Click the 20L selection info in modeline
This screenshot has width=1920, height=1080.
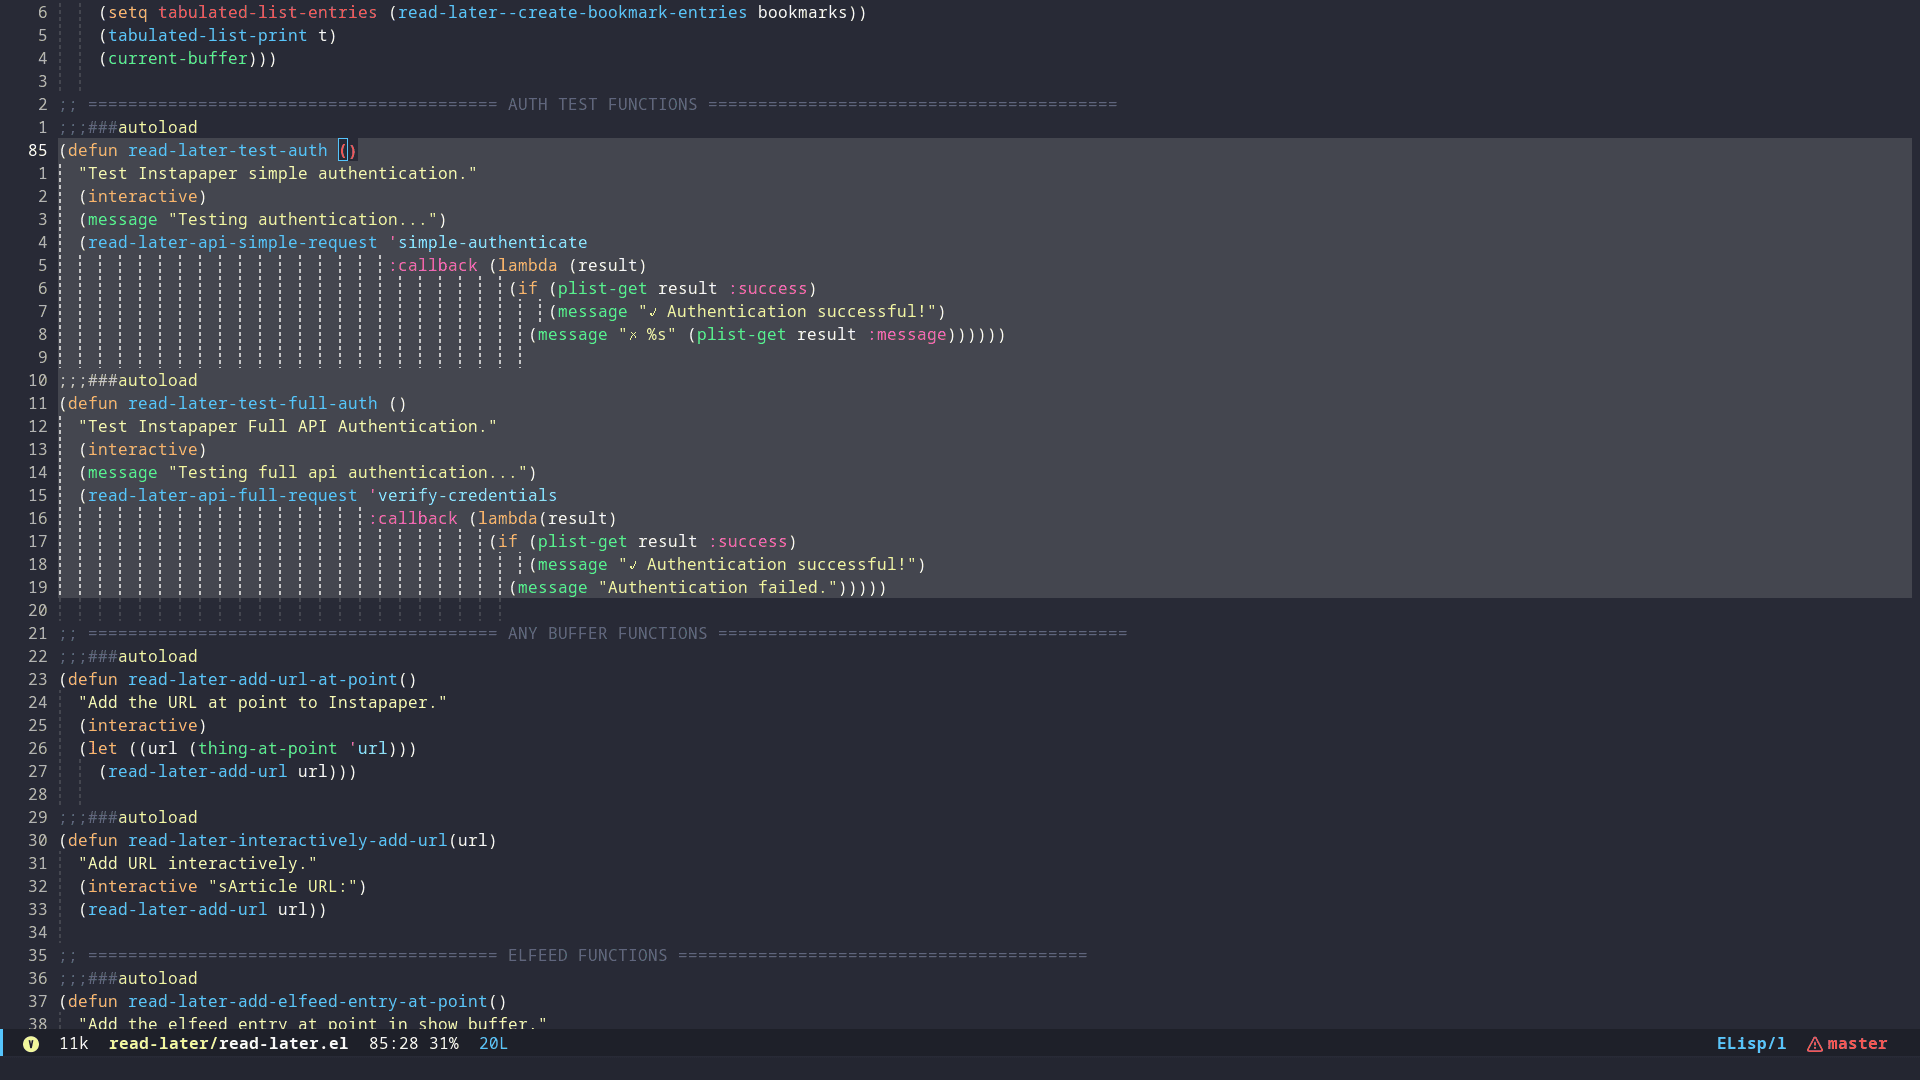[493, 1044]
